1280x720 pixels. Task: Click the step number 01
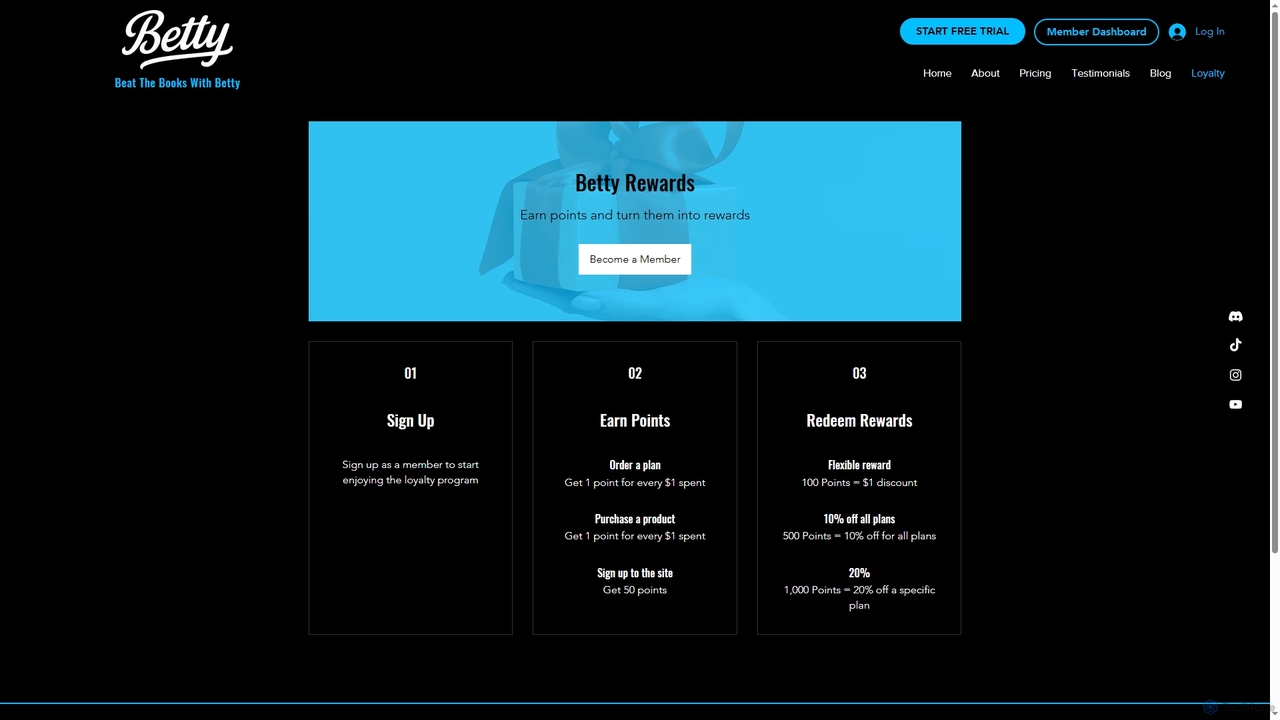tap(410, 373)
